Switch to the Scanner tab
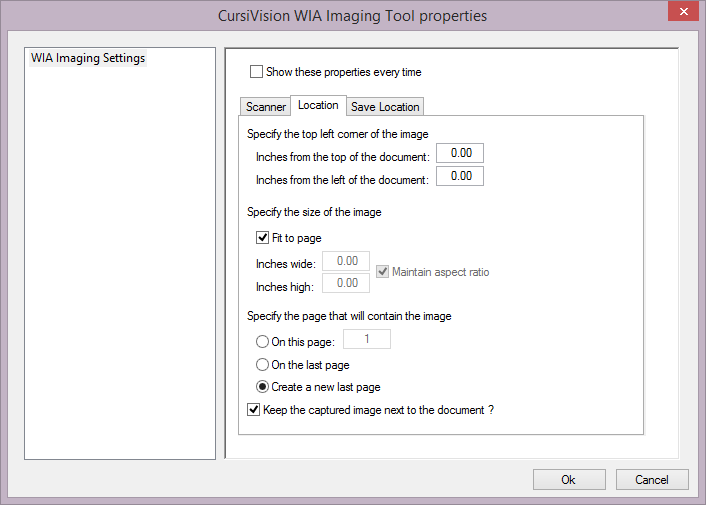This screenshot has width=706, height=505. pos(266,107)
